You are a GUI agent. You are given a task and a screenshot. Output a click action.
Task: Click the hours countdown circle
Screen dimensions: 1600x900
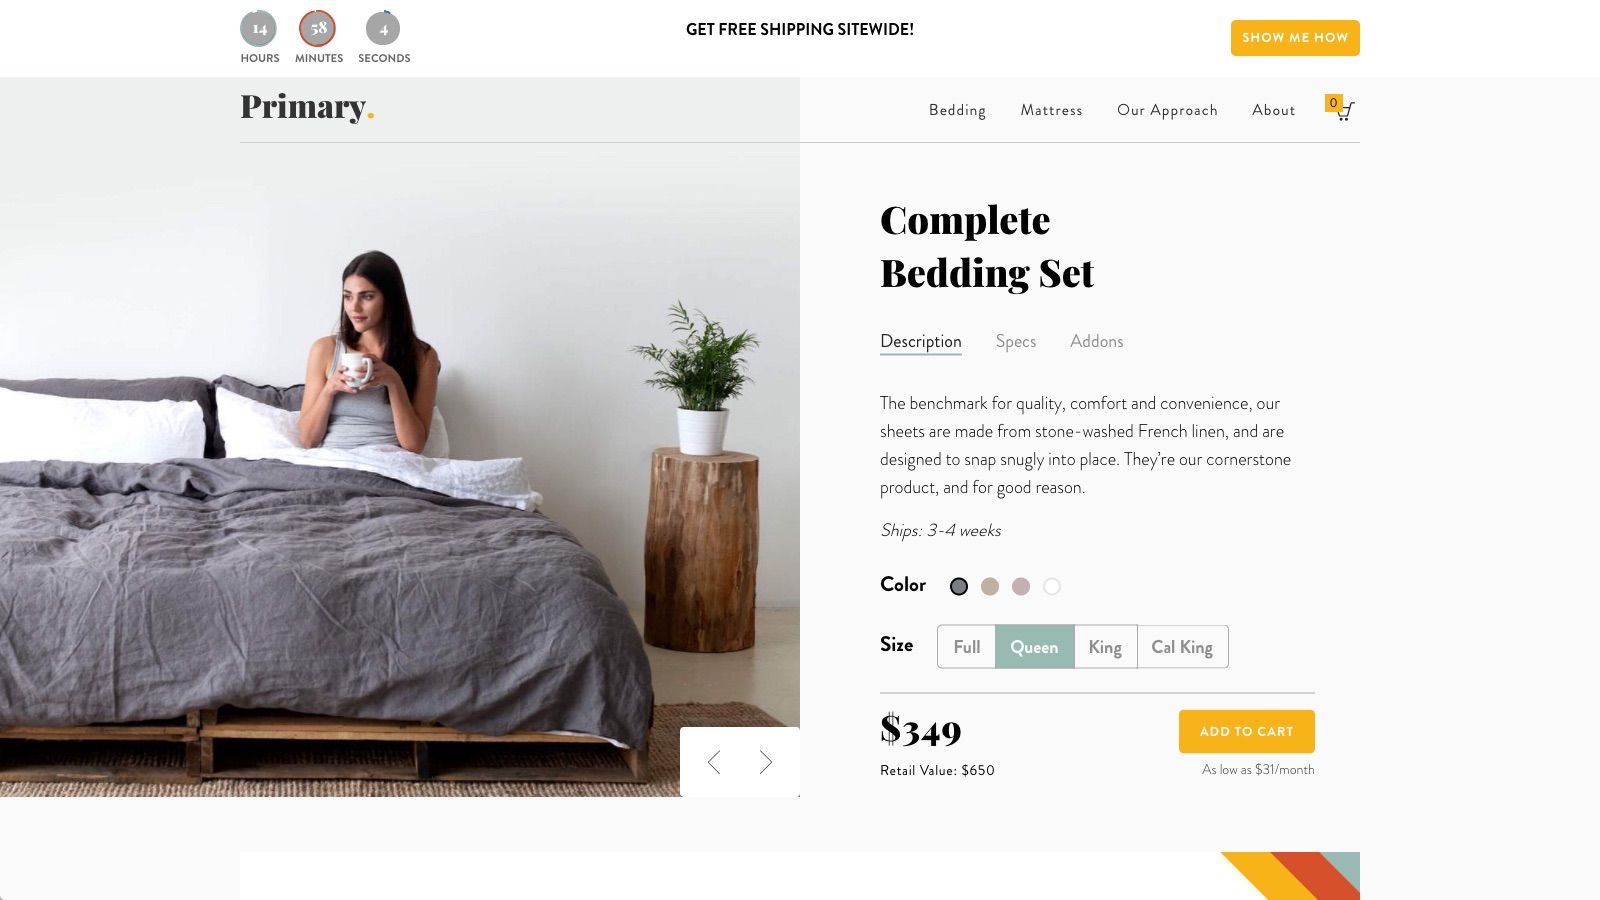click(259, 29)
